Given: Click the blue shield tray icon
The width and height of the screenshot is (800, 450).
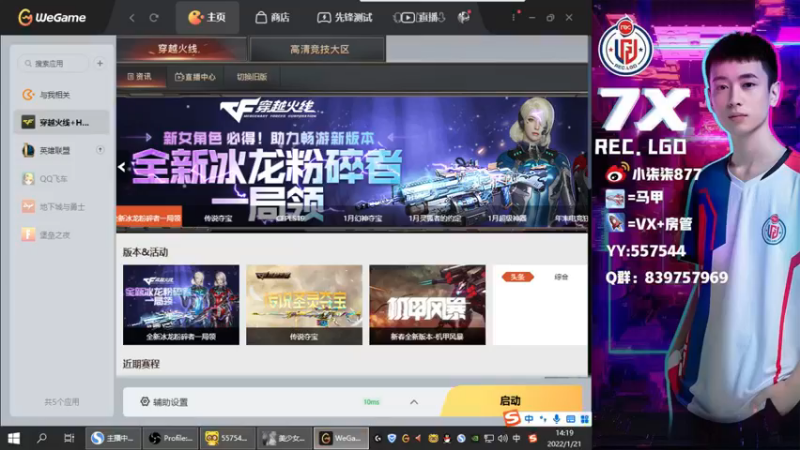Looking at the screenshot, I should pos(392,438).
